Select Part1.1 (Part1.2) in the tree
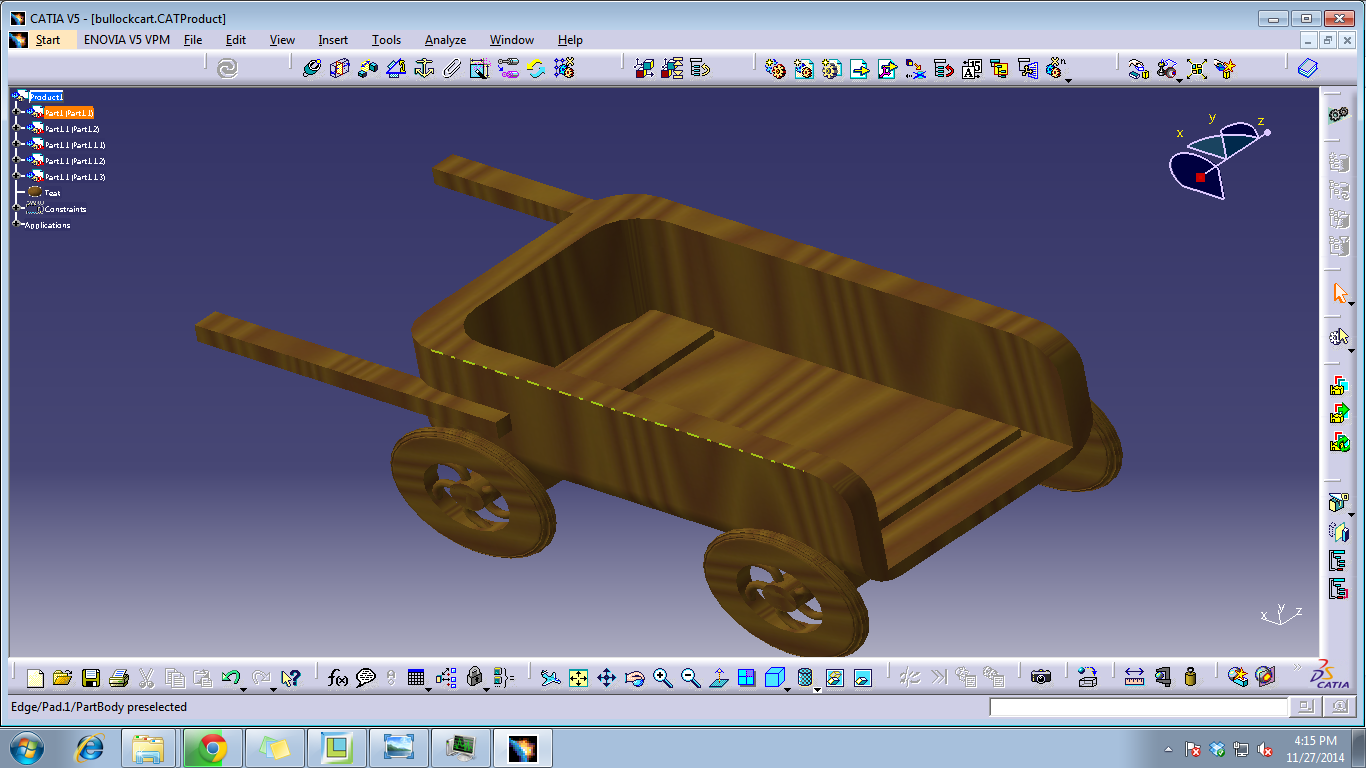The height and width of the screenshot is (768, 1366). click(72, 129)
